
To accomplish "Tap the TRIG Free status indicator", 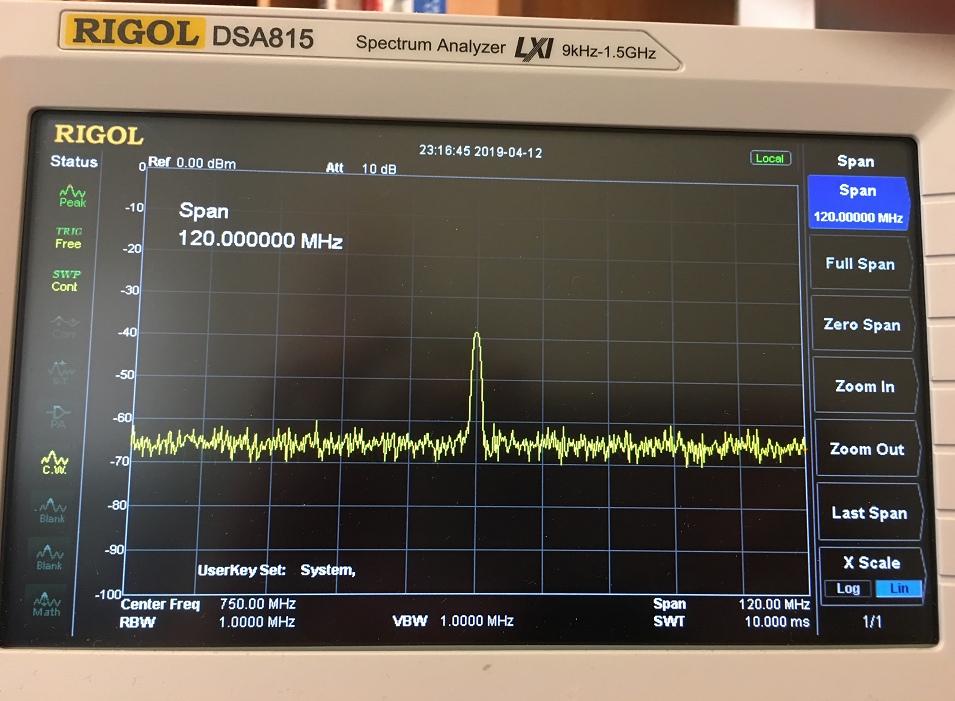I will point(68,238).
